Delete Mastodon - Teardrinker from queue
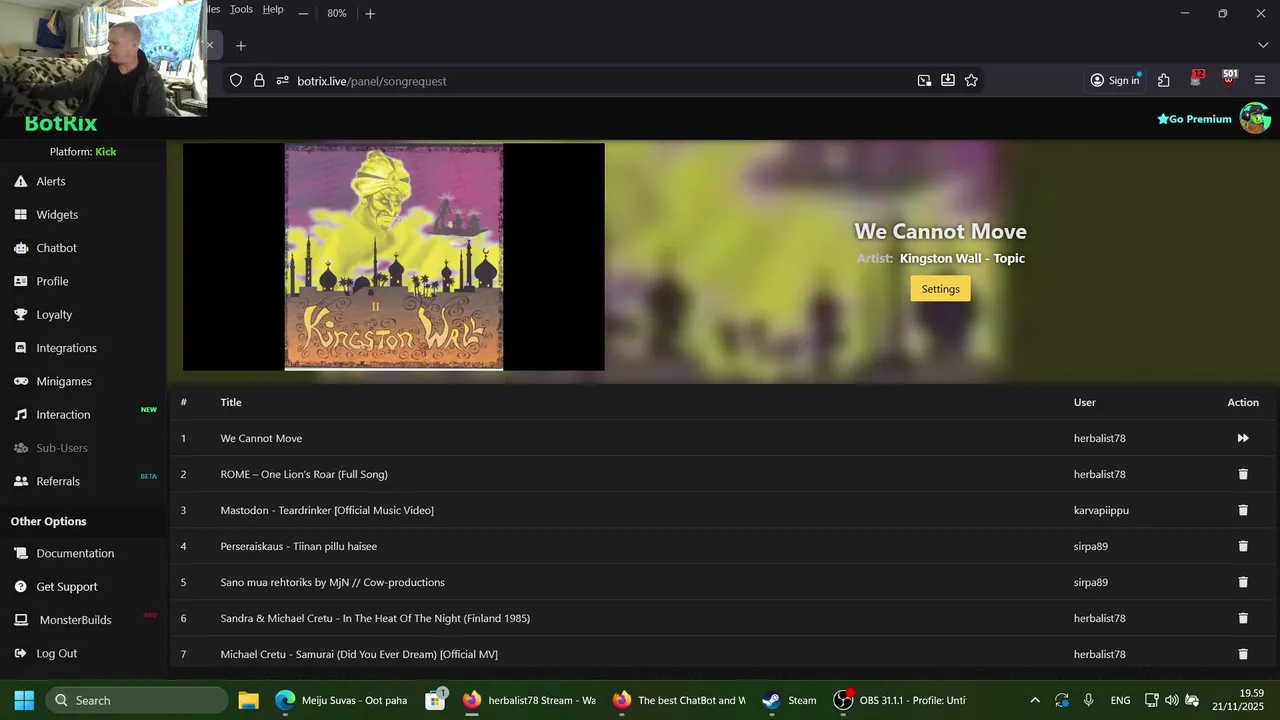Viewport: 1280px width, 720px height. tap(1243, 510)
